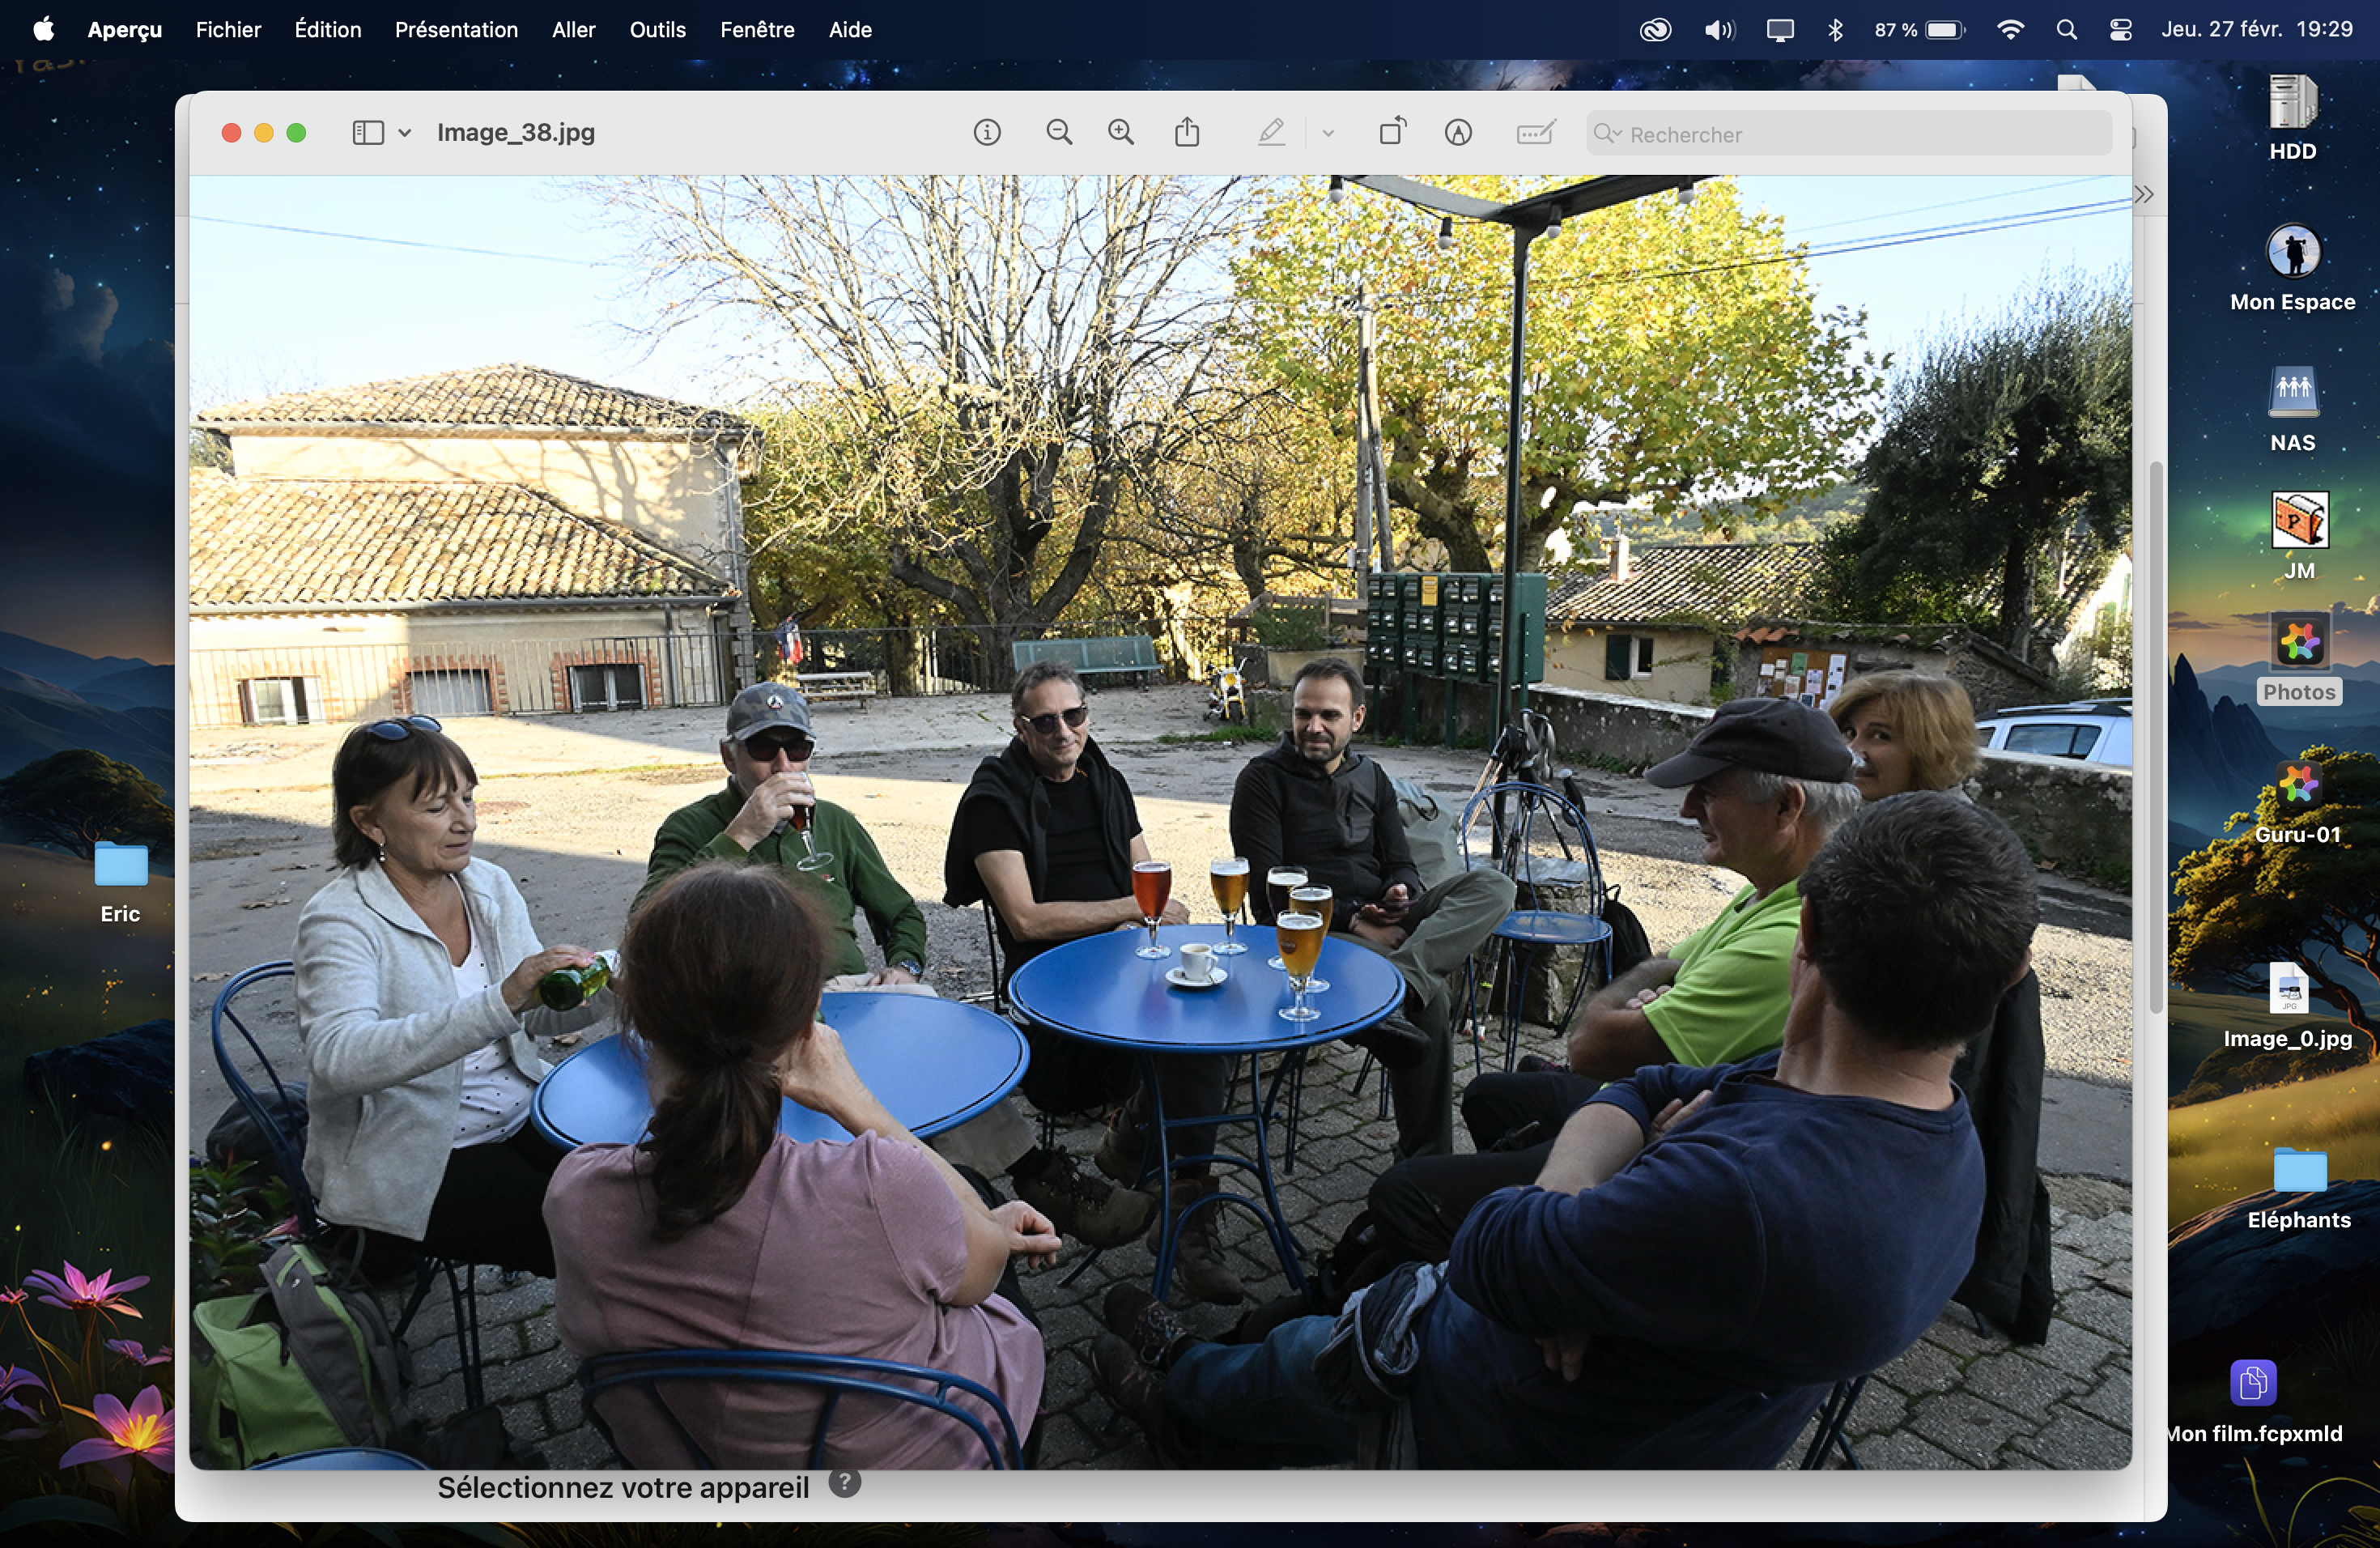Open the Outils menu
Screen dimensions: 2380x1548
pos(657,30)
